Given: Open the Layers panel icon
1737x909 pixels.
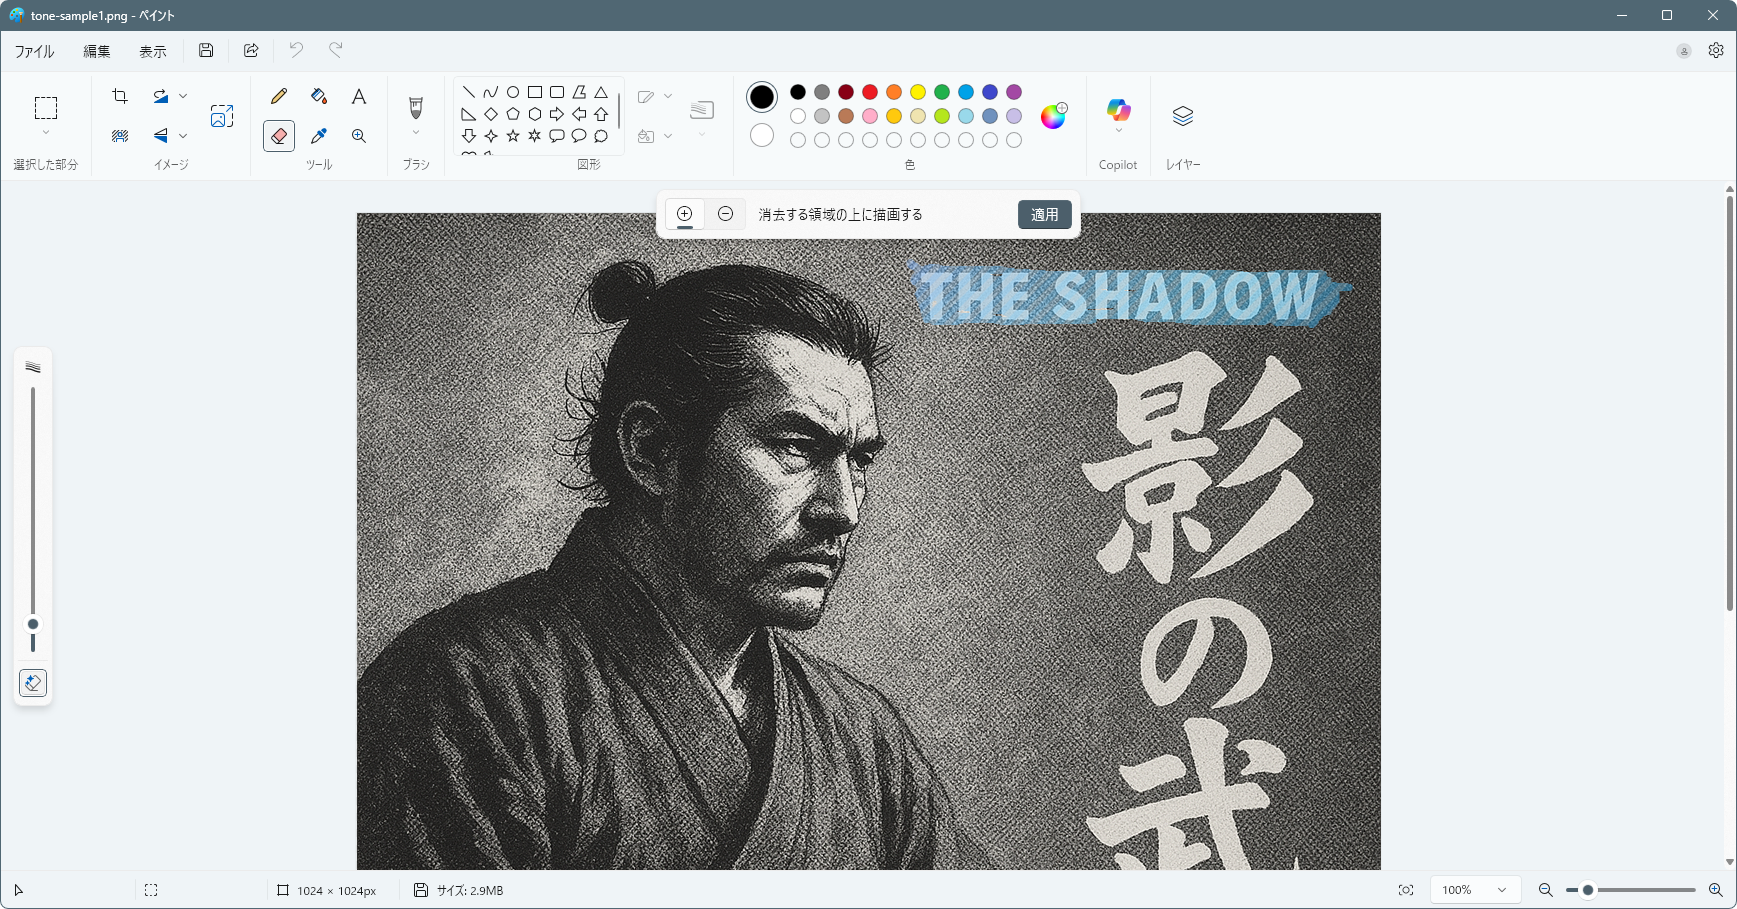Looking at the screenshot, I should click(1183, 116).
